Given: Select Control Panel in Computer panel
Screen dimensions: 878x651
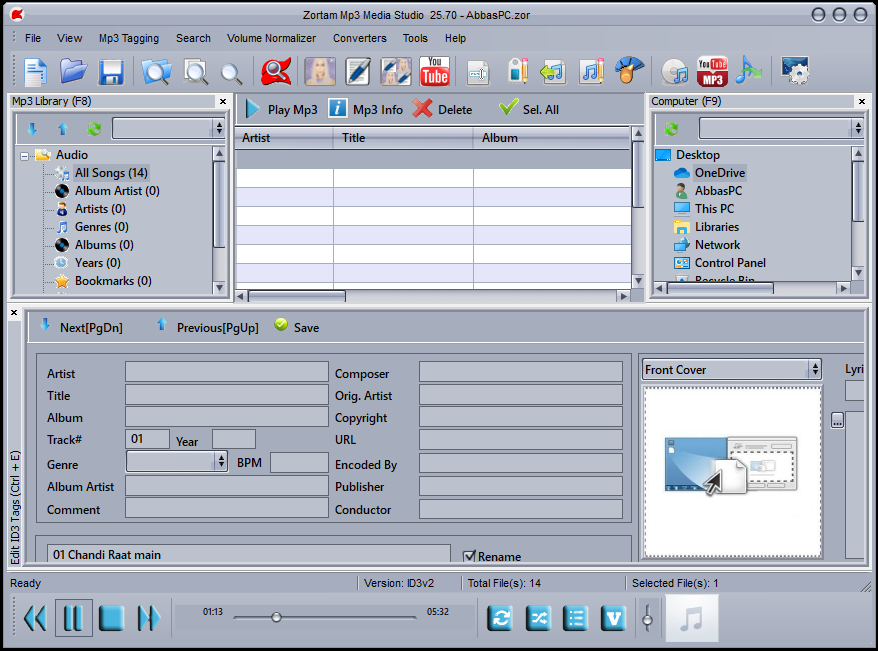Looking at the screenshot, I should tap(730, 263).
